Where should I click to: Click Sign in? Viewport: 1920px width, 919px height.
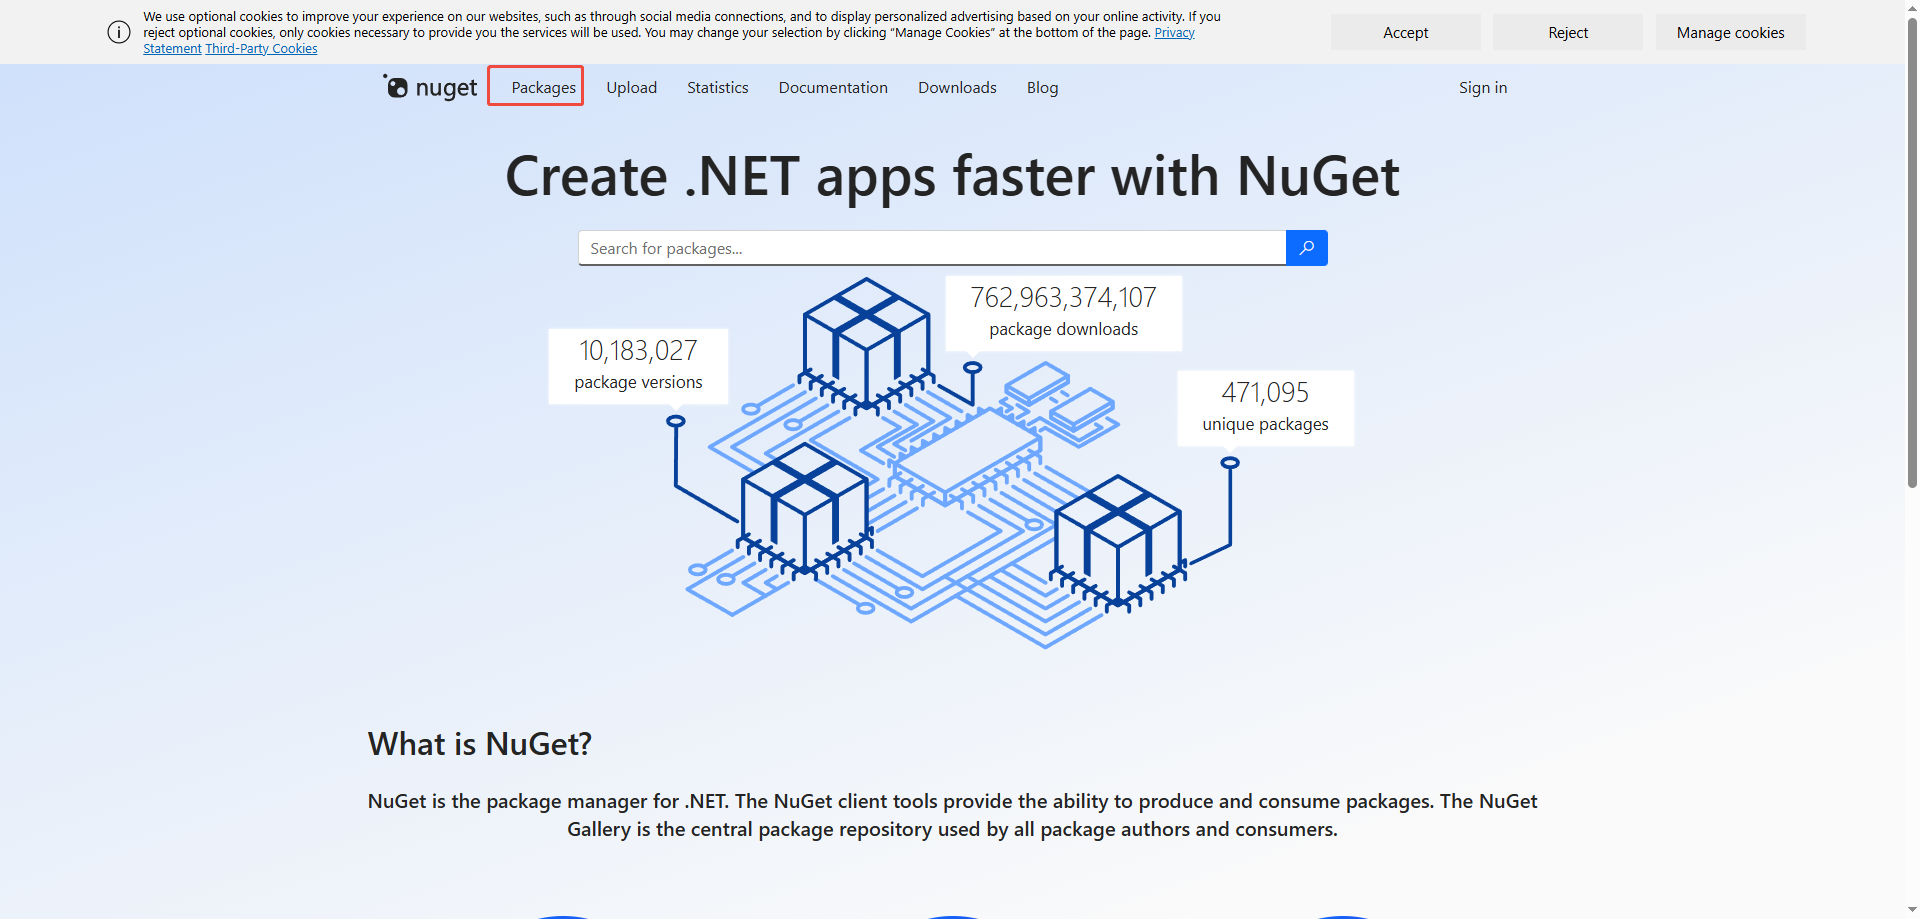(1482, 88)
